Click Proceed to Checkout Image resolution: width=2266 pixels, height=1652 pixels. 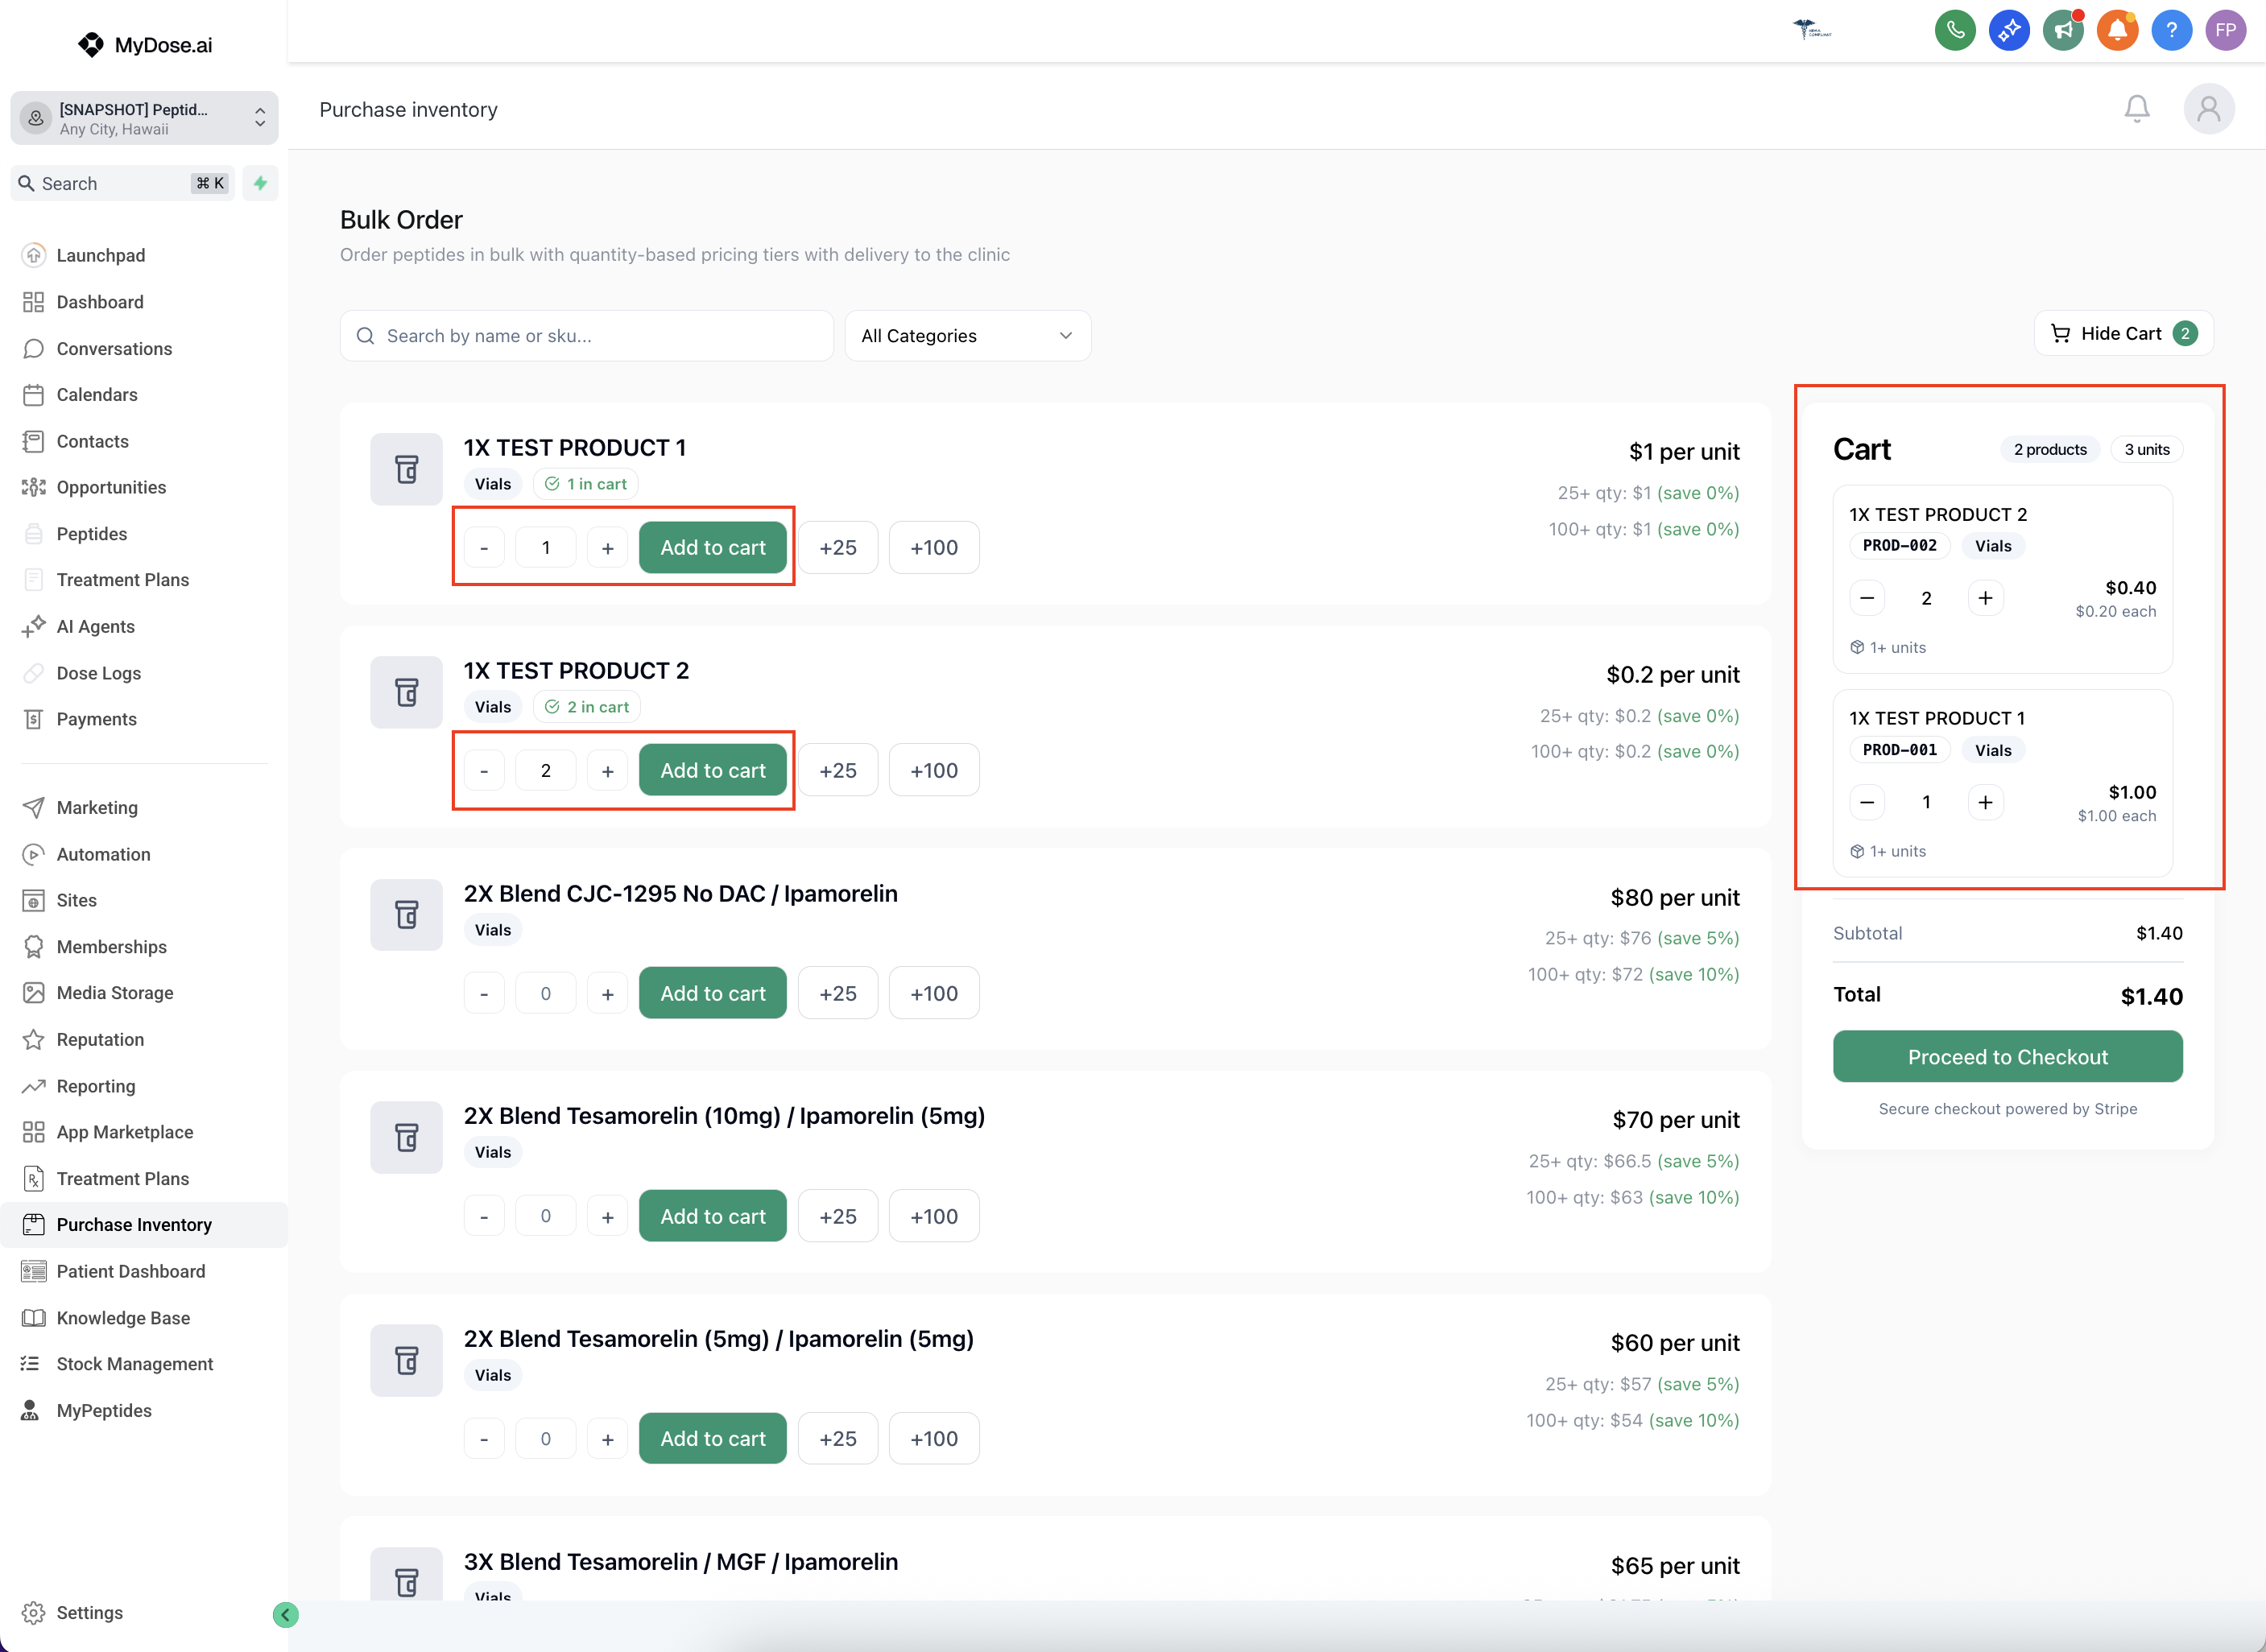click(2007, 1057)
